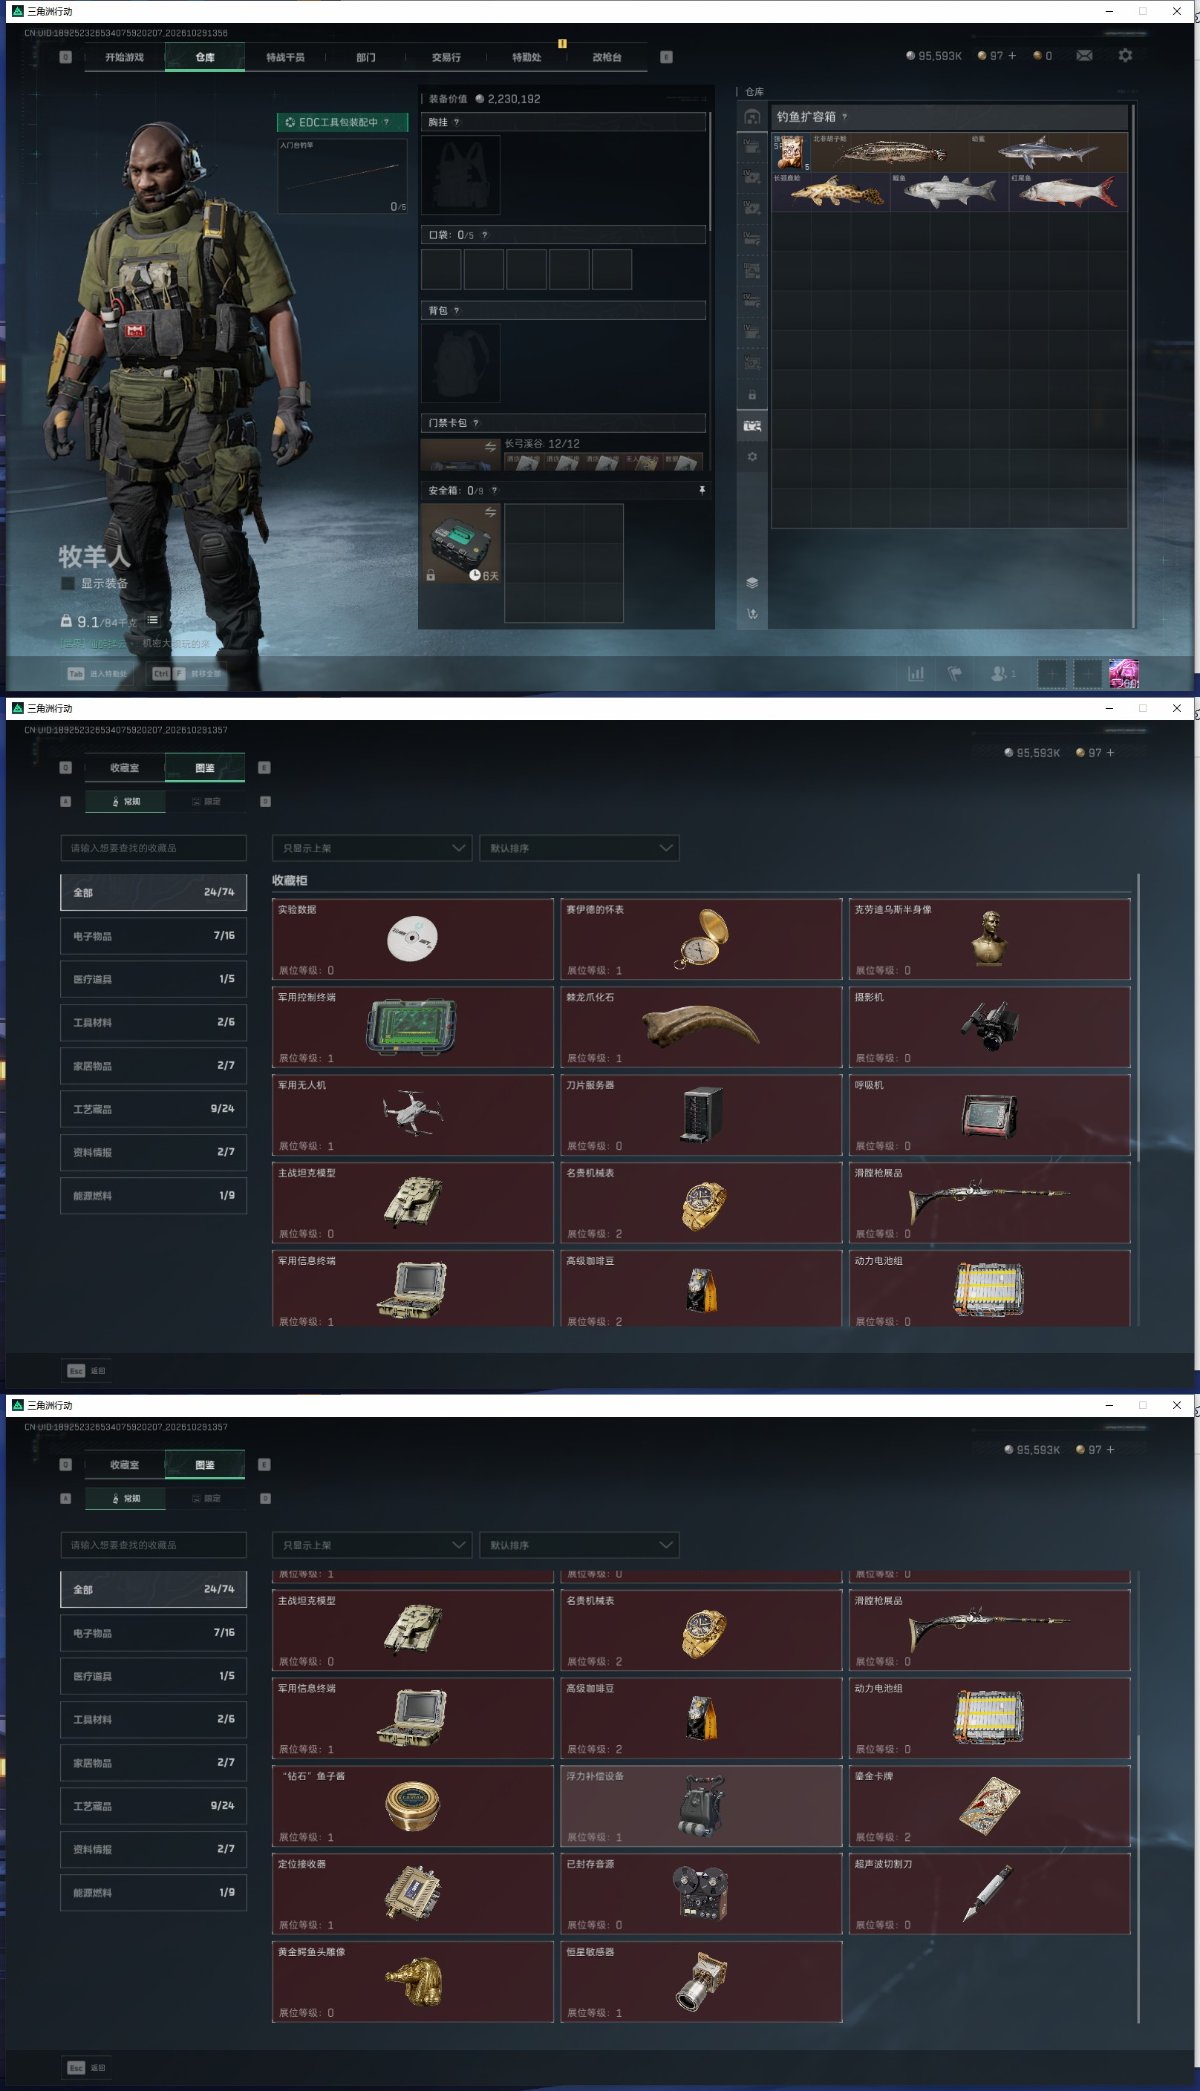Open 默认排序 dropdown in the bottom window

pyautogui.click(x=579, y=1545)
